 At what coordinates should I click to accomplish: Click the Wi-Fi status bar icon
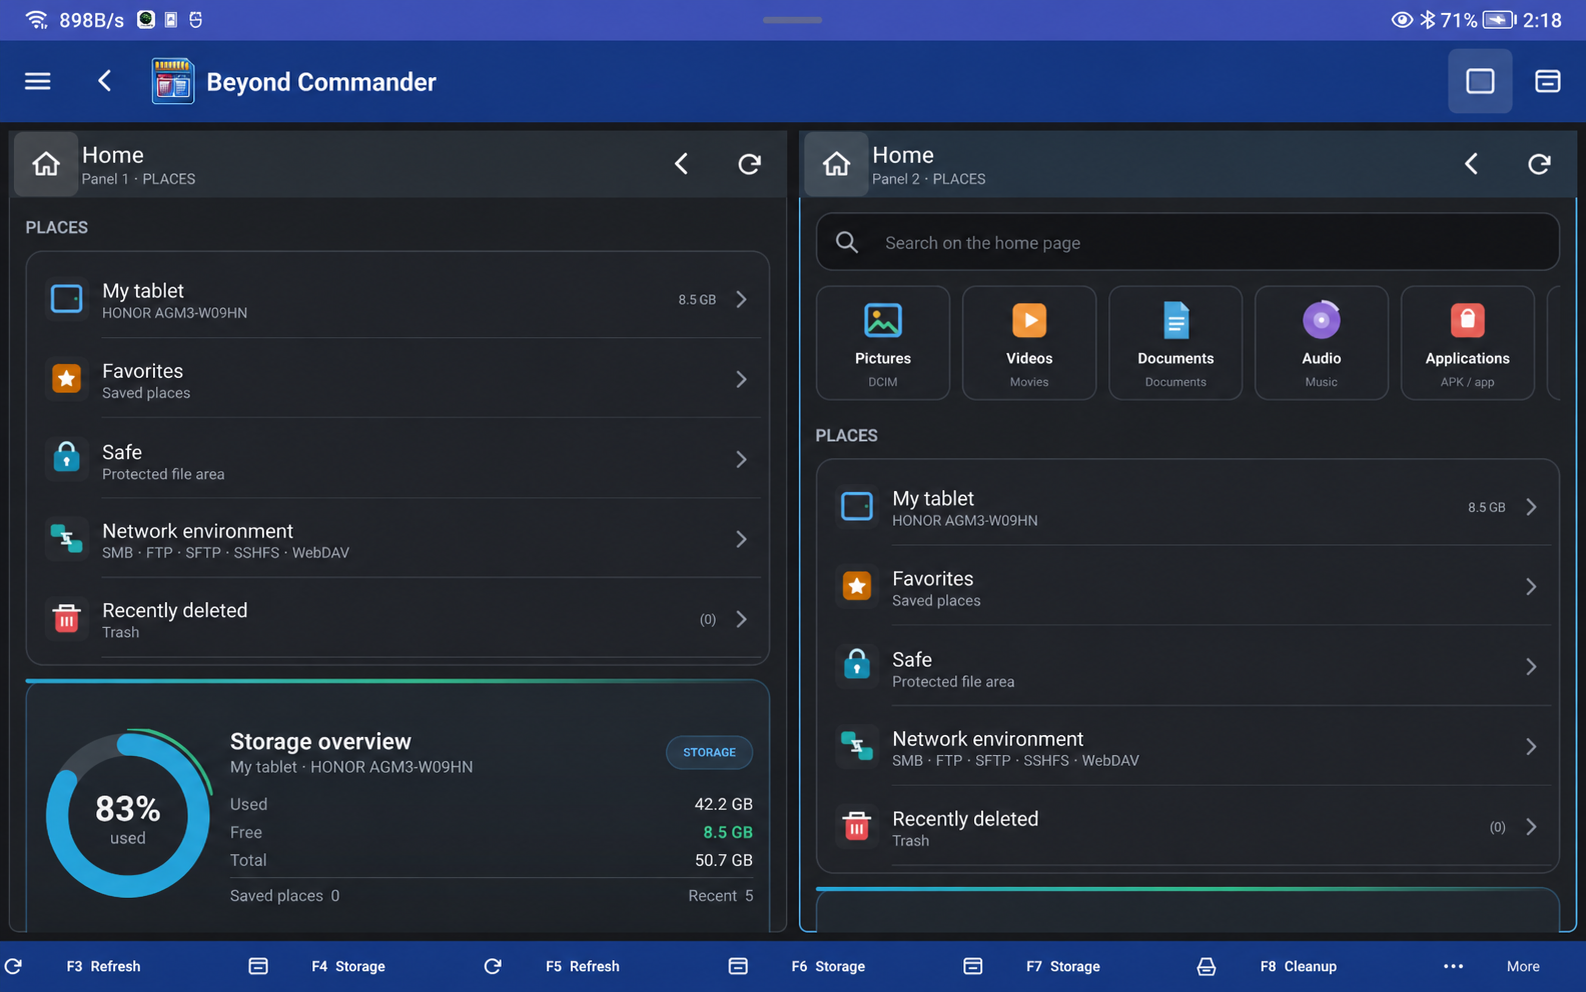click(x=37, y=20)
